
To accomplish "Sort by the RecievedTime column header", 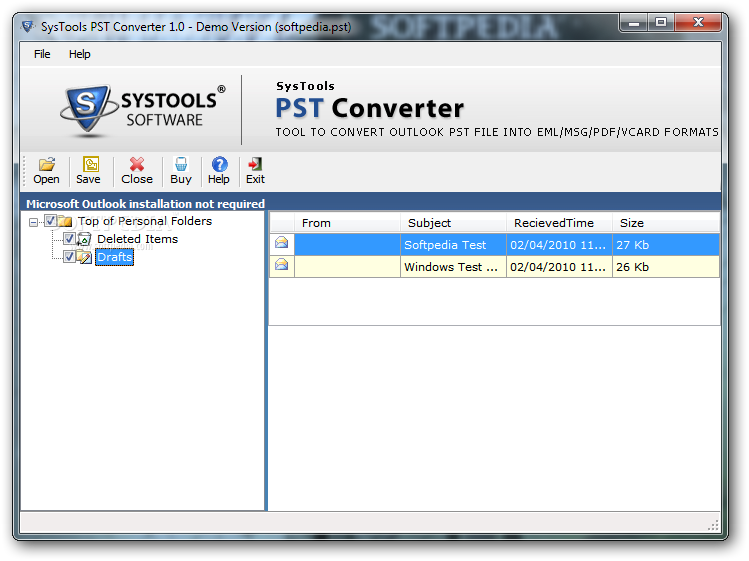I will [x=559, y=223].
